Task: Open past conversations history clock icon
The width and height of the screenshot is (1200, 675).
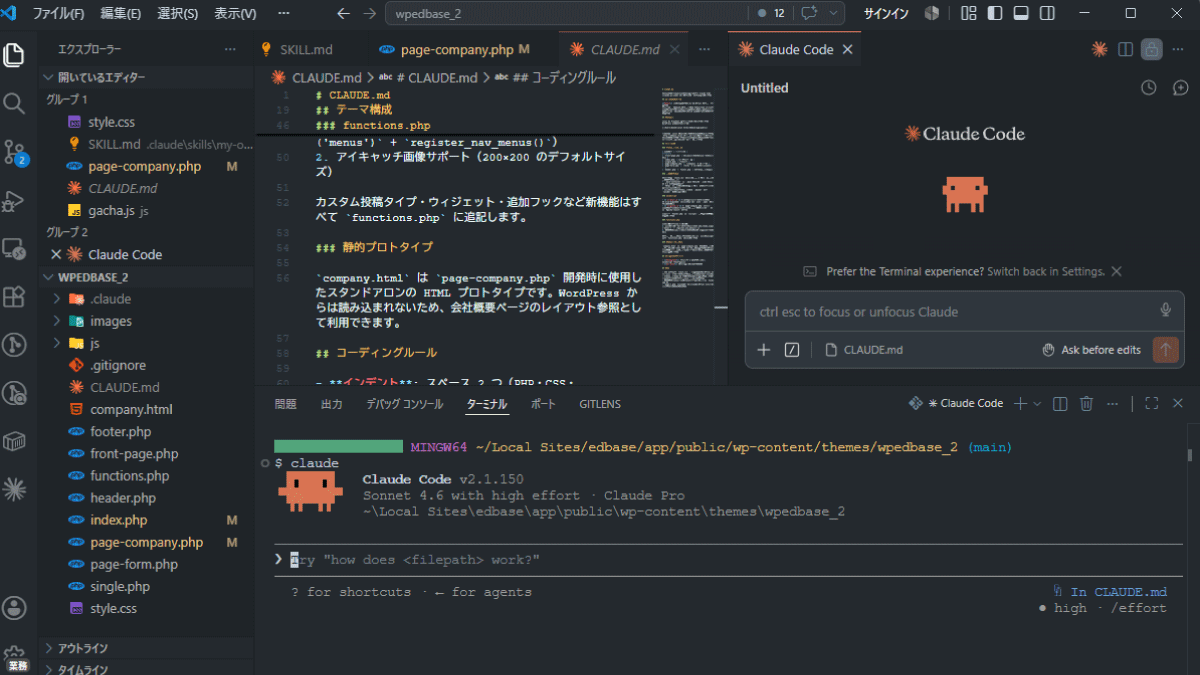Action: tap(1150, 88)
